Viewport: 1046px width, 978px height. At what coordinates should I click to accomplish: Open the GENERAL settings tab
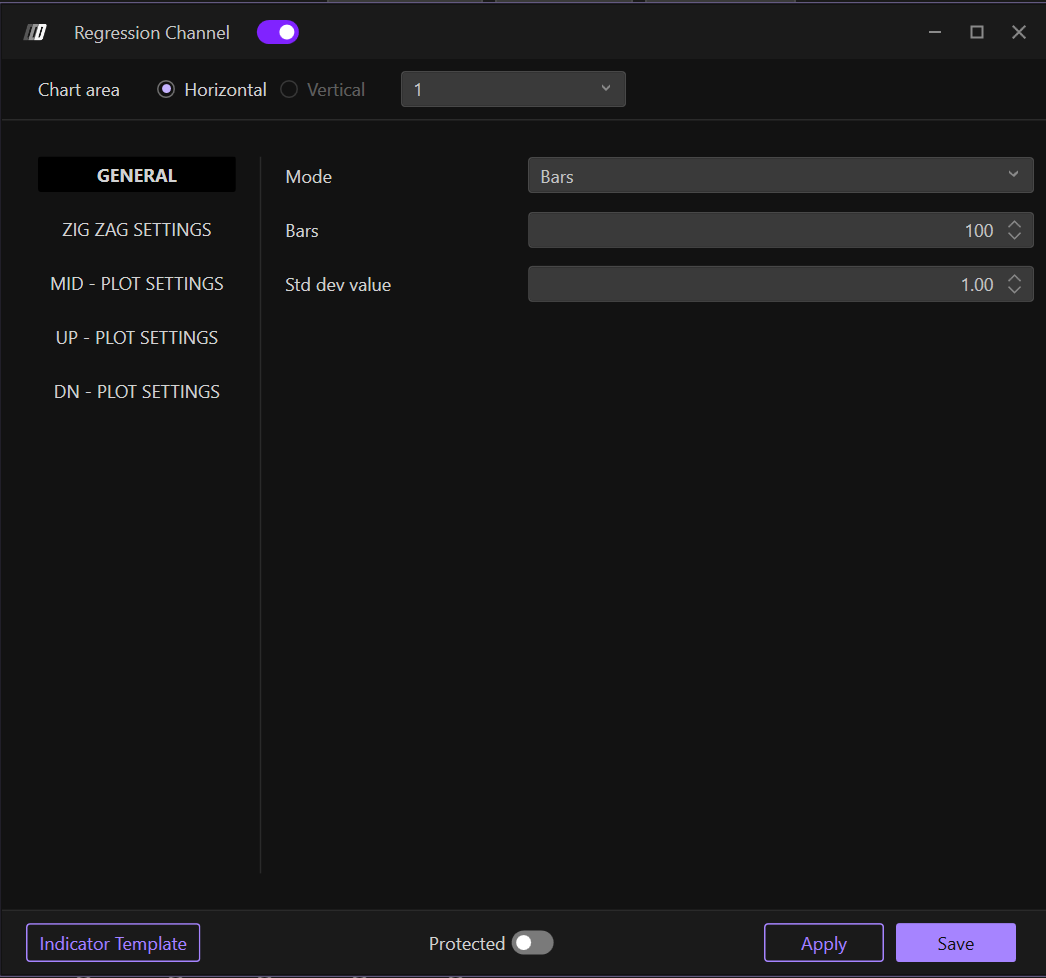[137, 176]
